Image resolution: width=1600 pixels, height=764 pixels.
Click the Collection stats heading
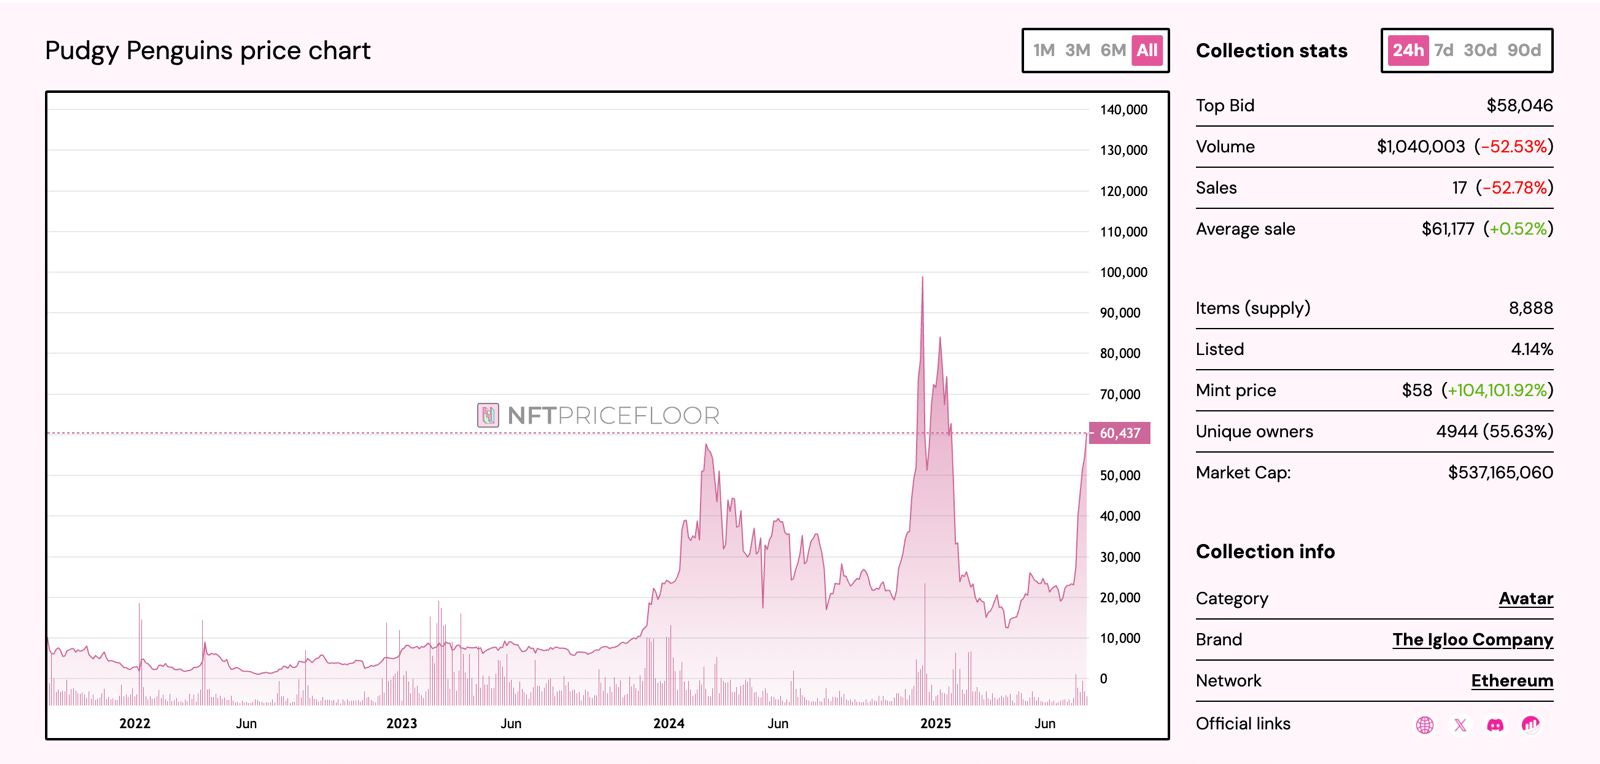(x=1272, y=51)
